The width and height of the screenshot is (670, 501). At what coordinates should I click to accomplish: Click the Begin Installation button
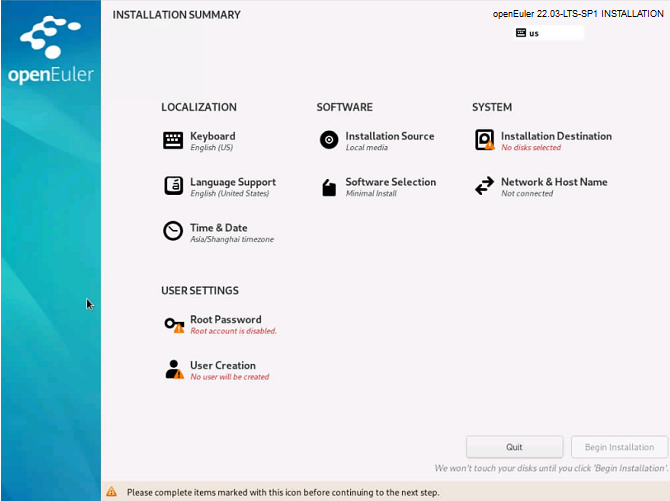[619, 447]
